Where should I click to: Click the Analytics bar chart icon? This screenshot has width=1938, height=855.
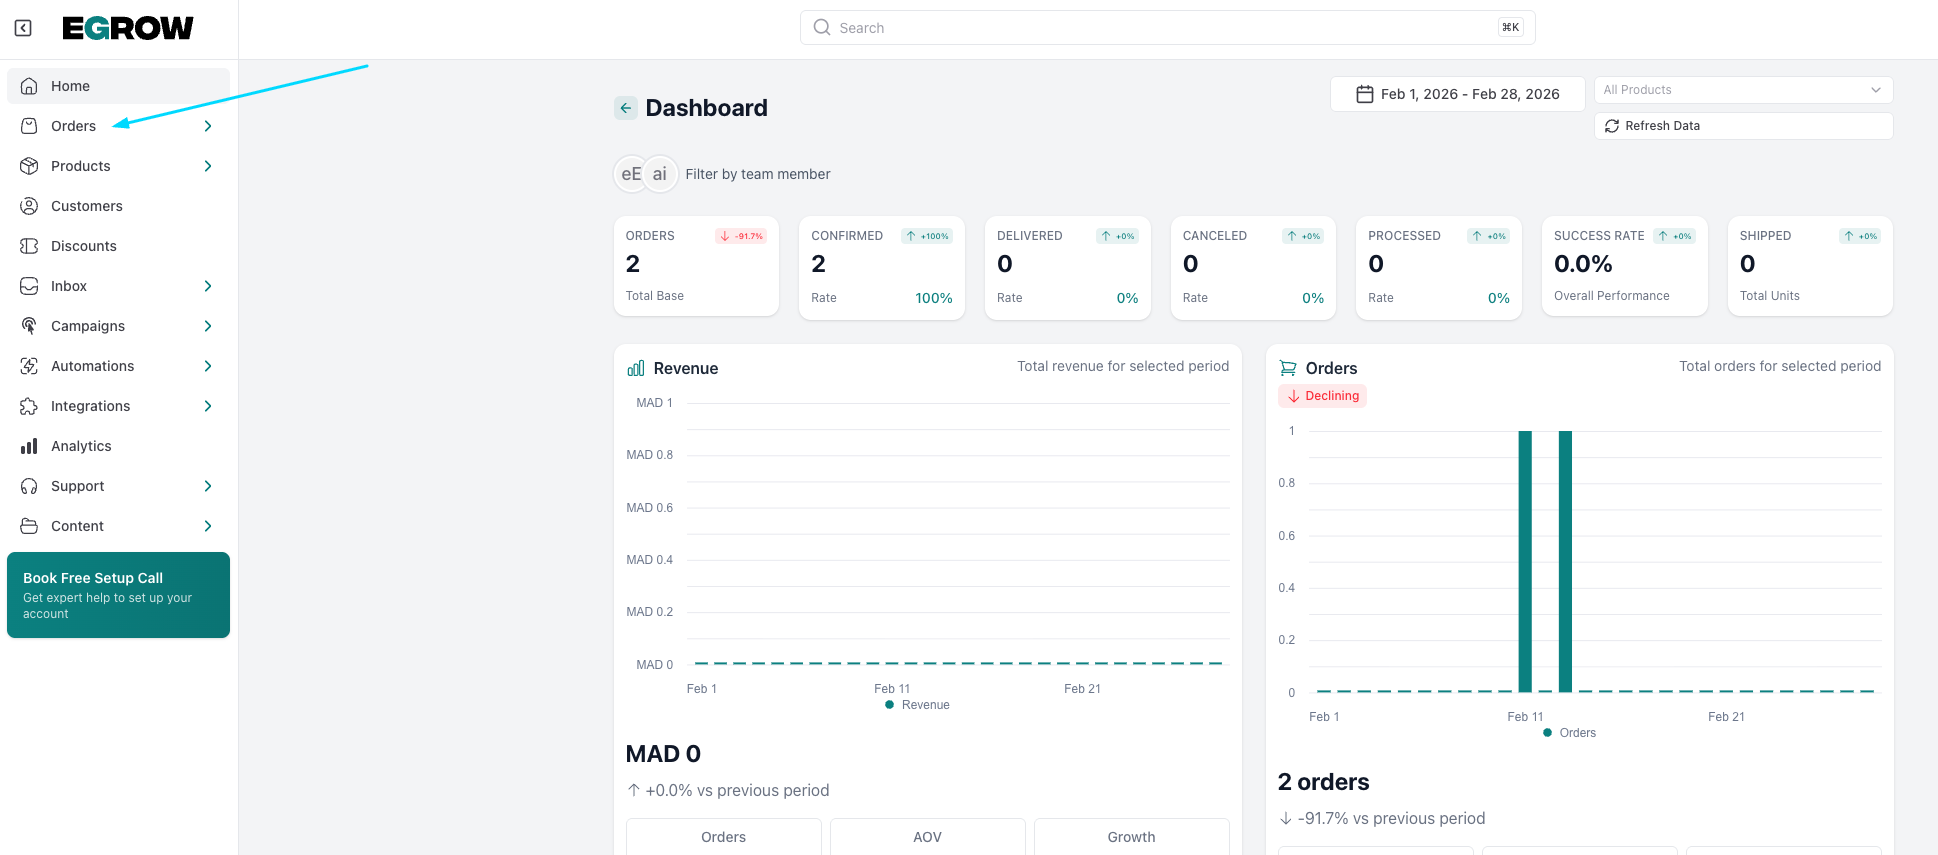tap(30, 446)
